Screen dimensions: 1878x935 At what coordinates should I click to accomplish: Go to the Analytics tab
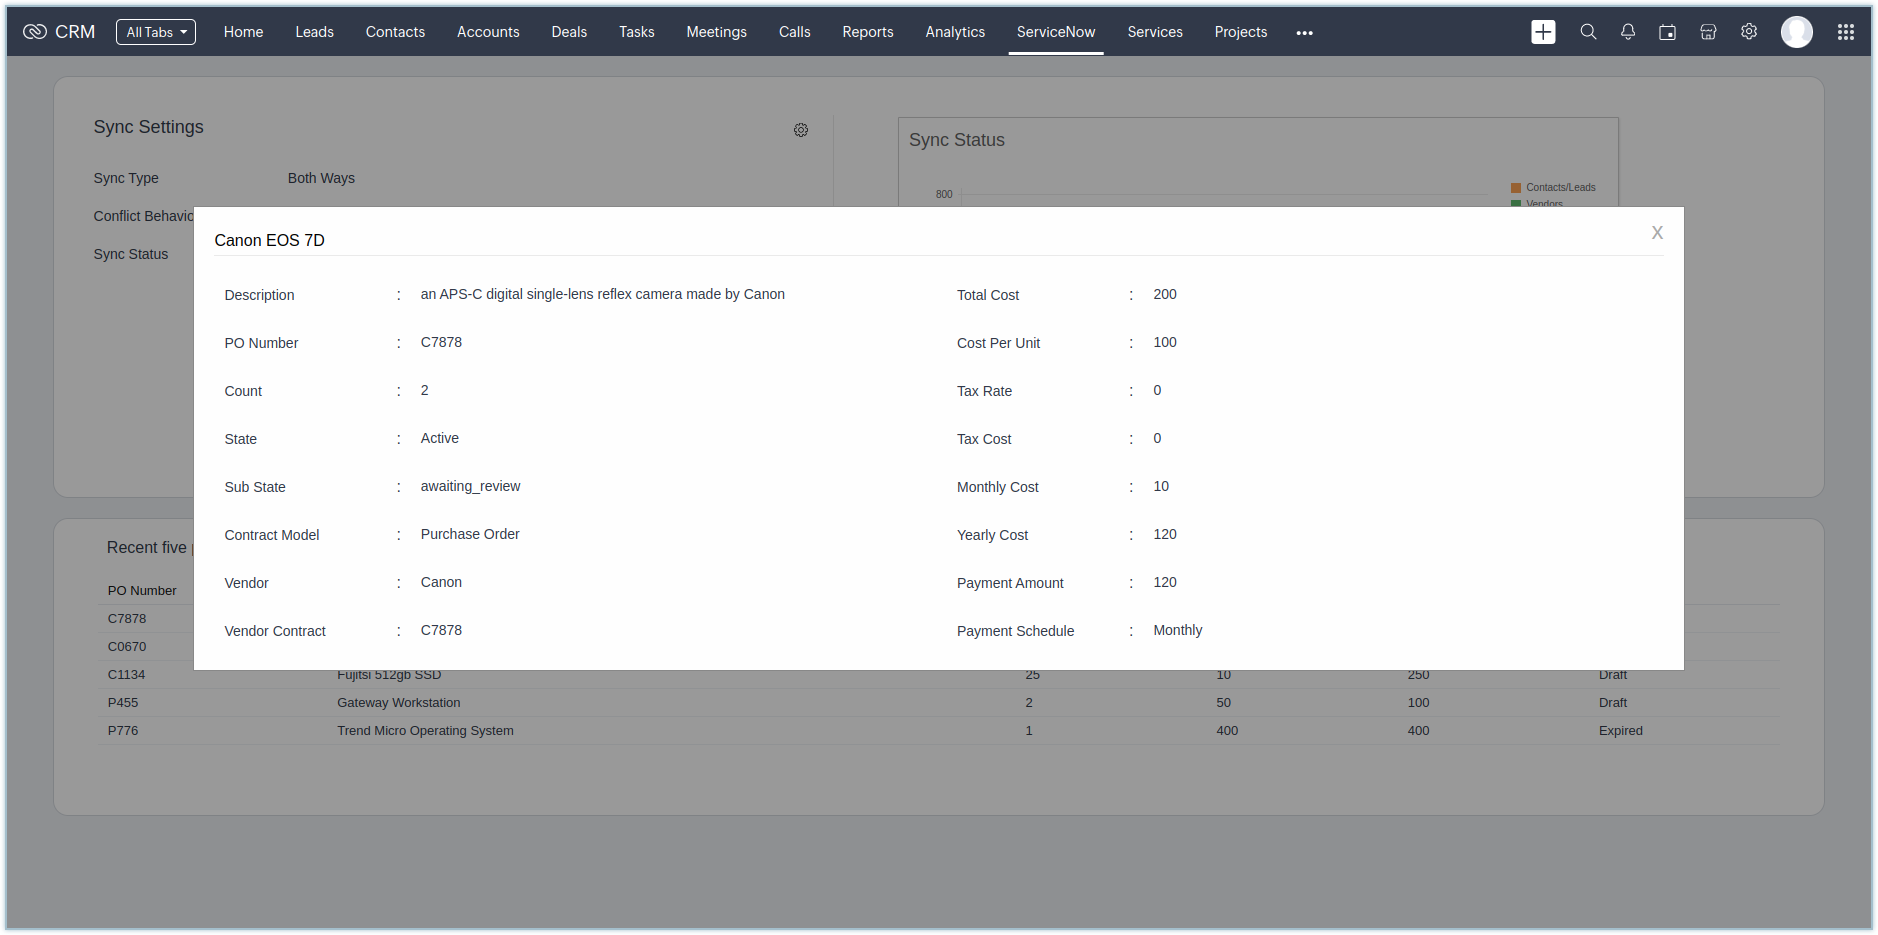tap(955, 32)
